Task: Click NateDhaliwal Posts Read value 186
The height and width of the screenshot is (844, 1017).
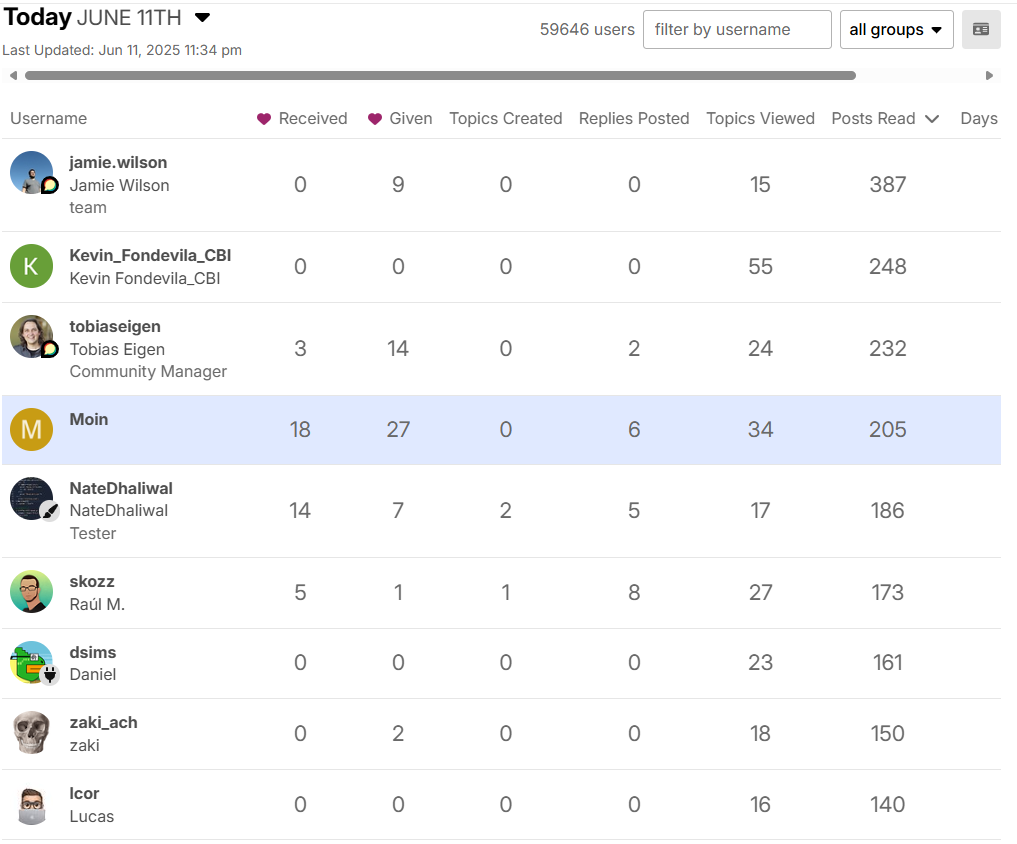Action: tap(887, 511)
